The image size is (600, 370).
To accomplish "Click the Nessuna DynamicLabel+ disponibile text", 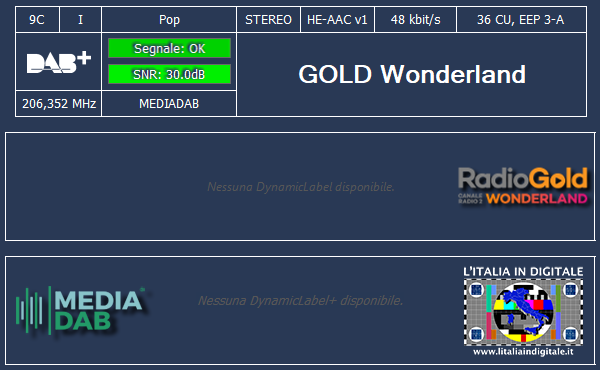I will (x=300, y=300).
